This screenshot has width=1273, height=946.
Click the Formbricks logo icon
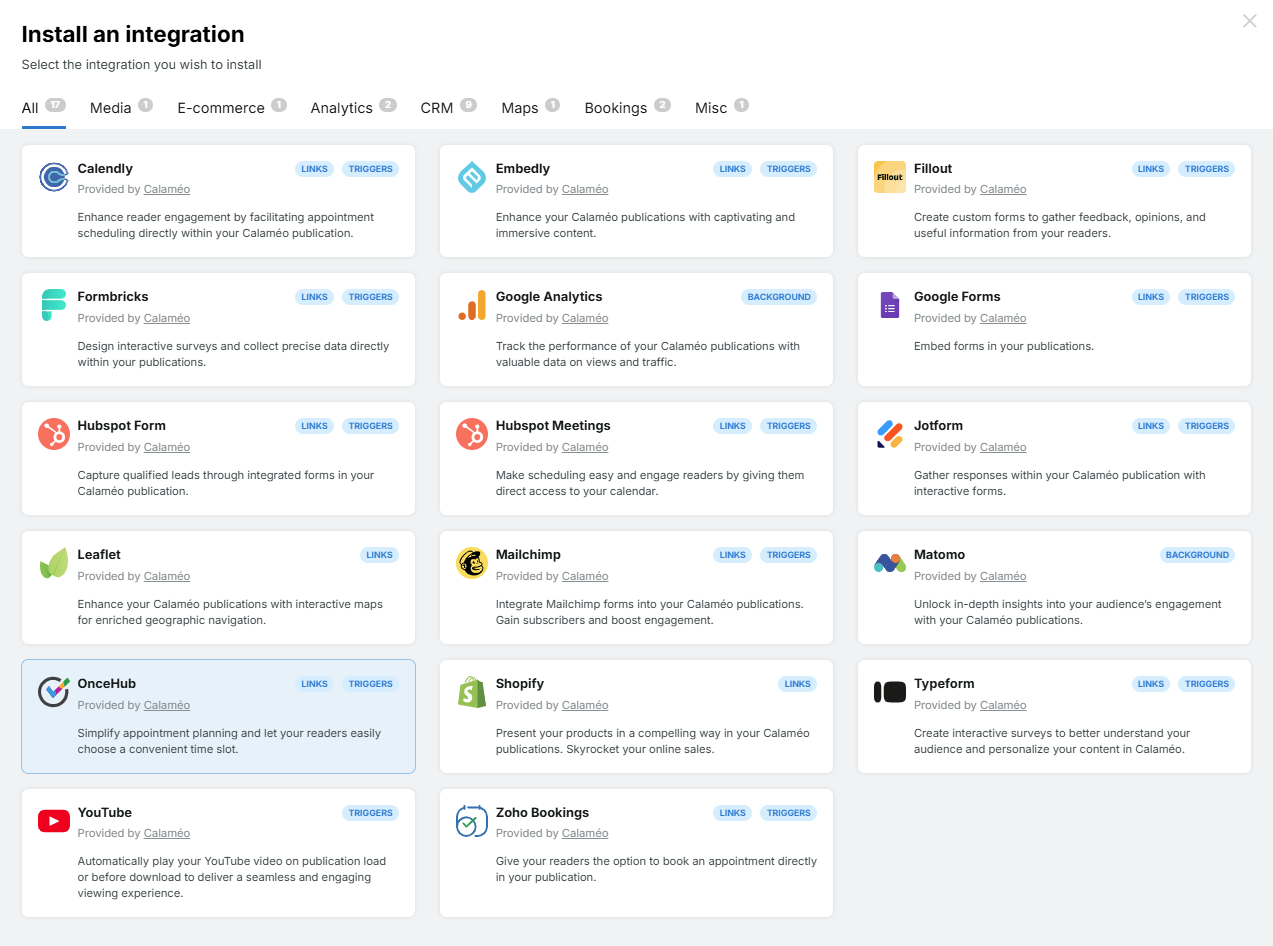(x=54, y=306)
